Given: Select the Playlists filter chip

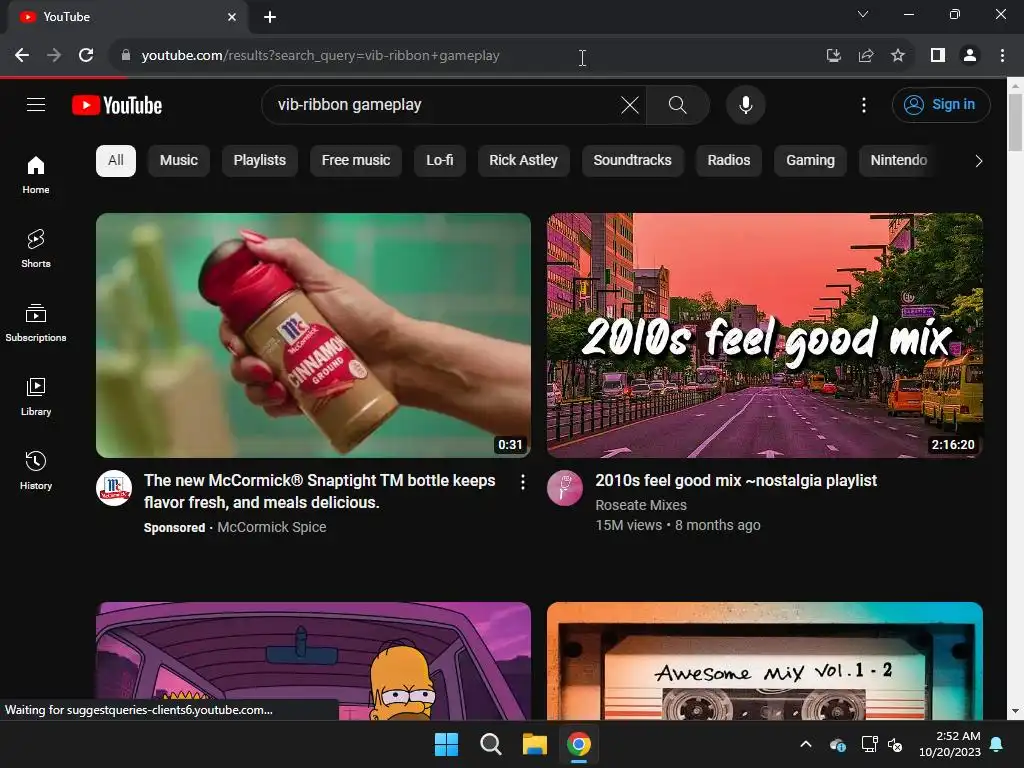Looking at the screenshot, I should click(x=259, y=161).
